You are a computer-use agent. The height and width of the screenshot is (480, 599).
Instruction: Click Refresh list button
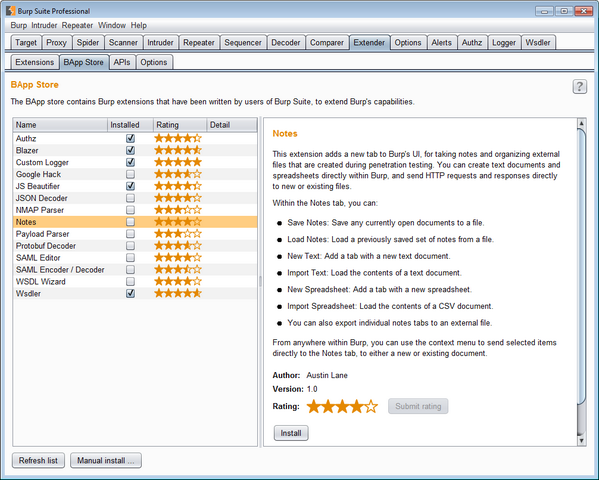point(38,461)
